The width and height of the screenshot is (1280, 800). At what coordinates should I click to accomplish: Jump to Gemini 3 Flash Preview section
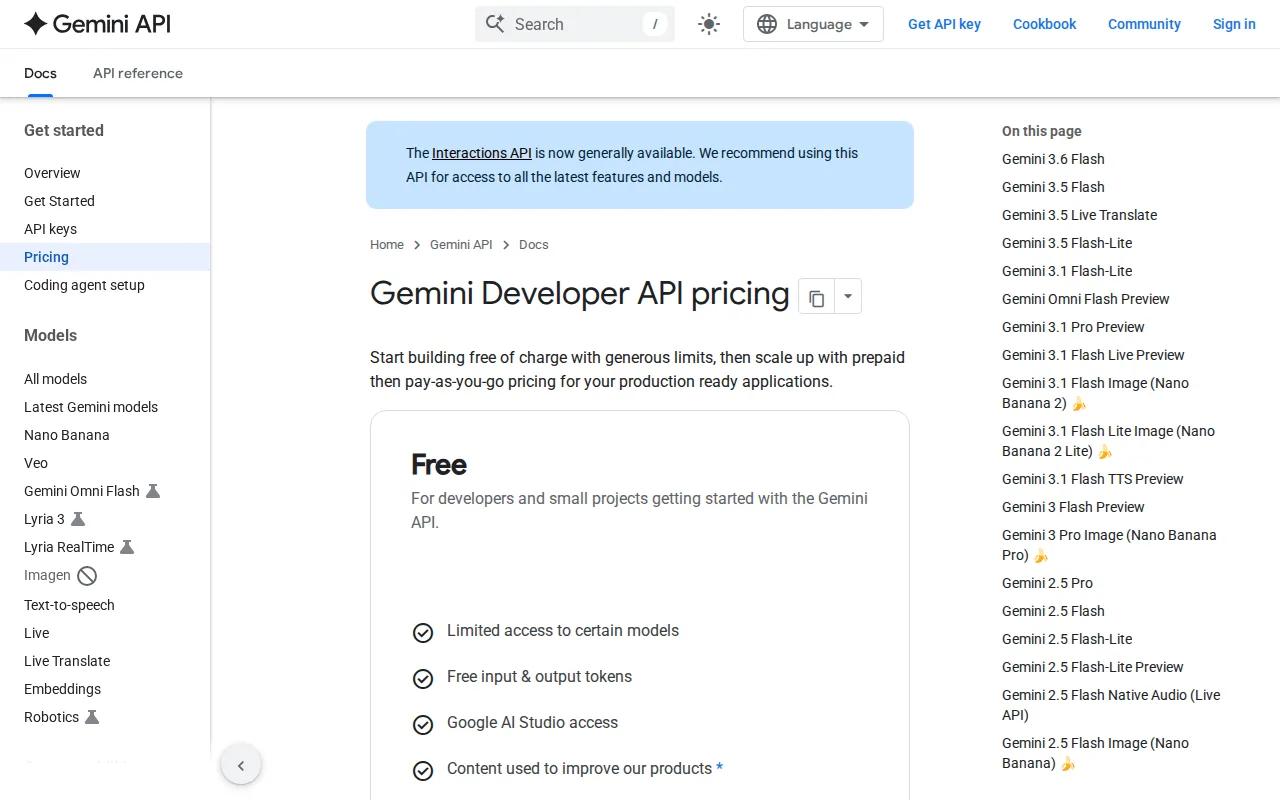coord(1073,507)
